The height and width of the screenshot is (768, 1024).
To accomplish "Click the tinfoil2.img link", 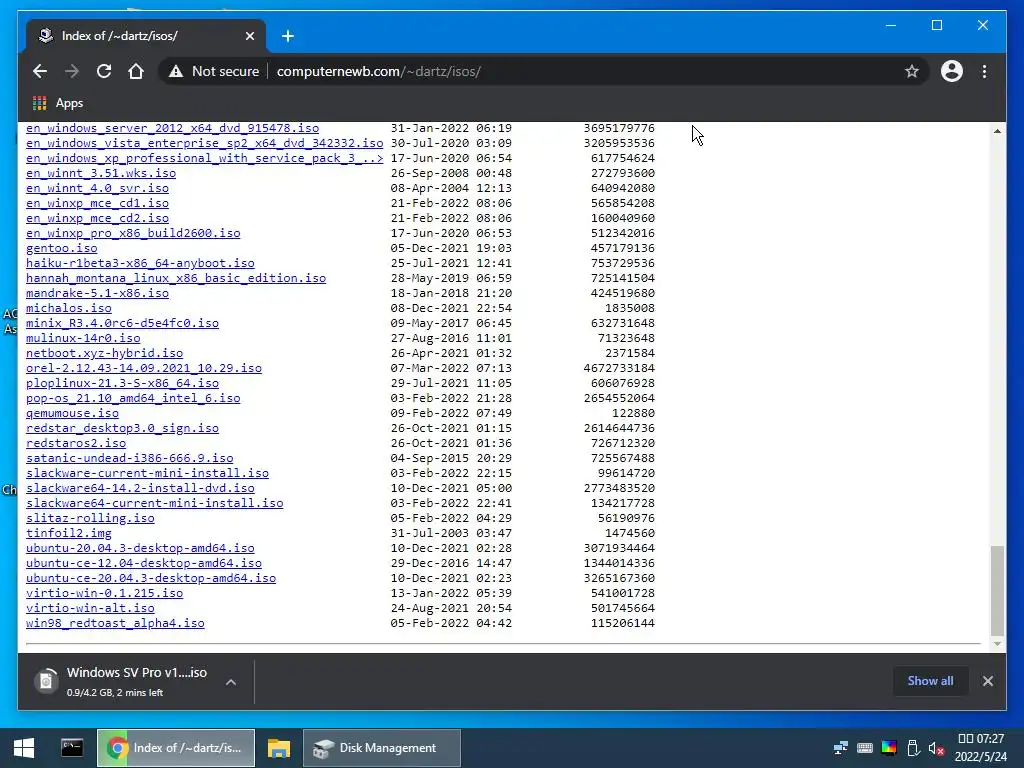I will pos(69,534).
